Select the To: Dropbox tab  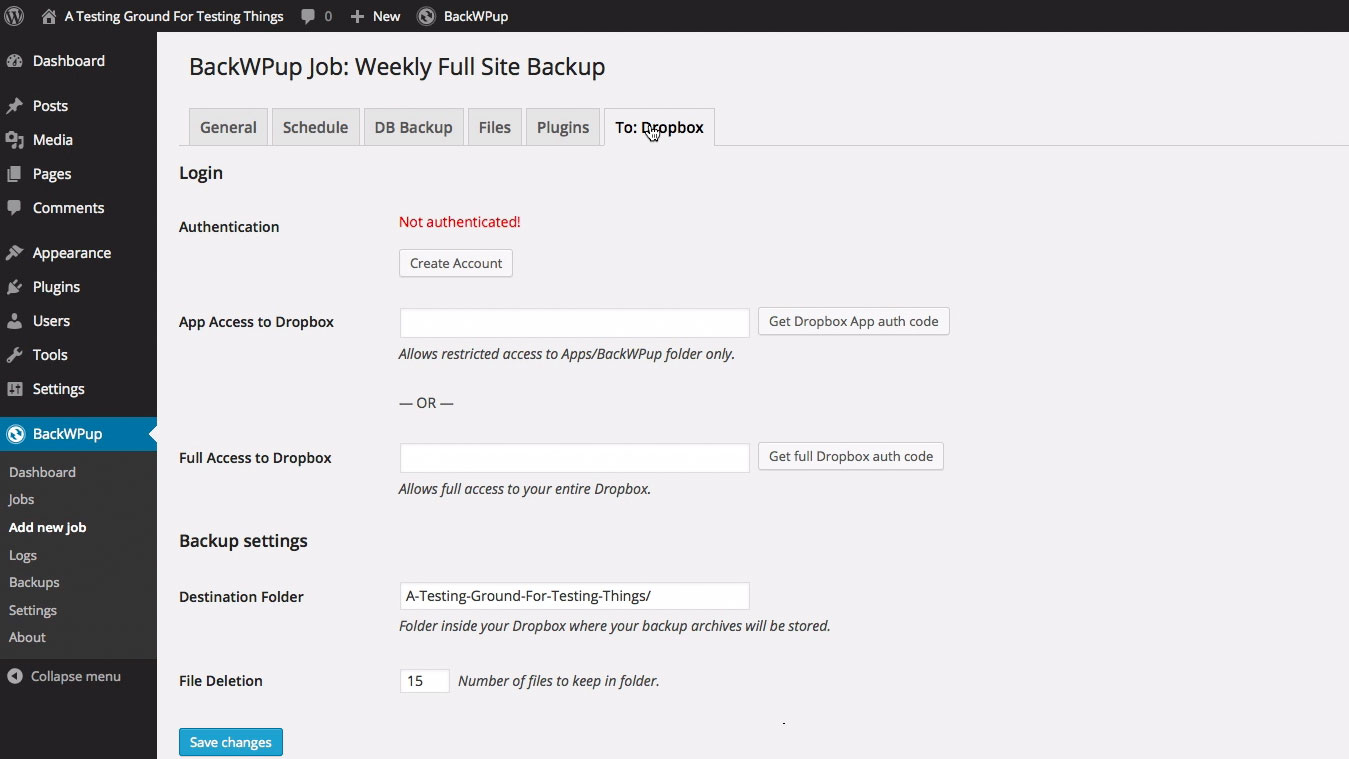click(x=659, y=127)
